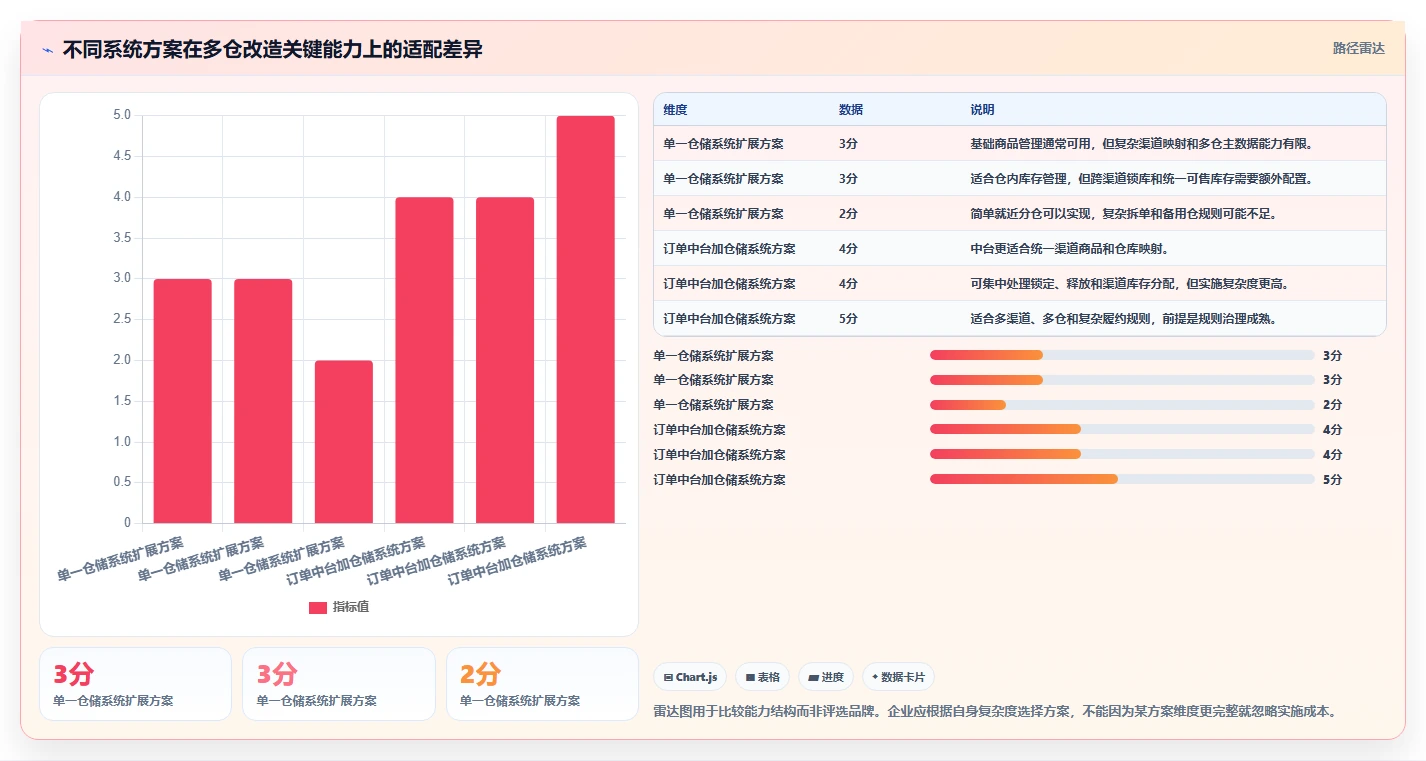Viewport: 1426px width, 761px height.
Task: Click the 2.5 y-axis tick label
Action: pyautogui.click(x=121, y=319)
